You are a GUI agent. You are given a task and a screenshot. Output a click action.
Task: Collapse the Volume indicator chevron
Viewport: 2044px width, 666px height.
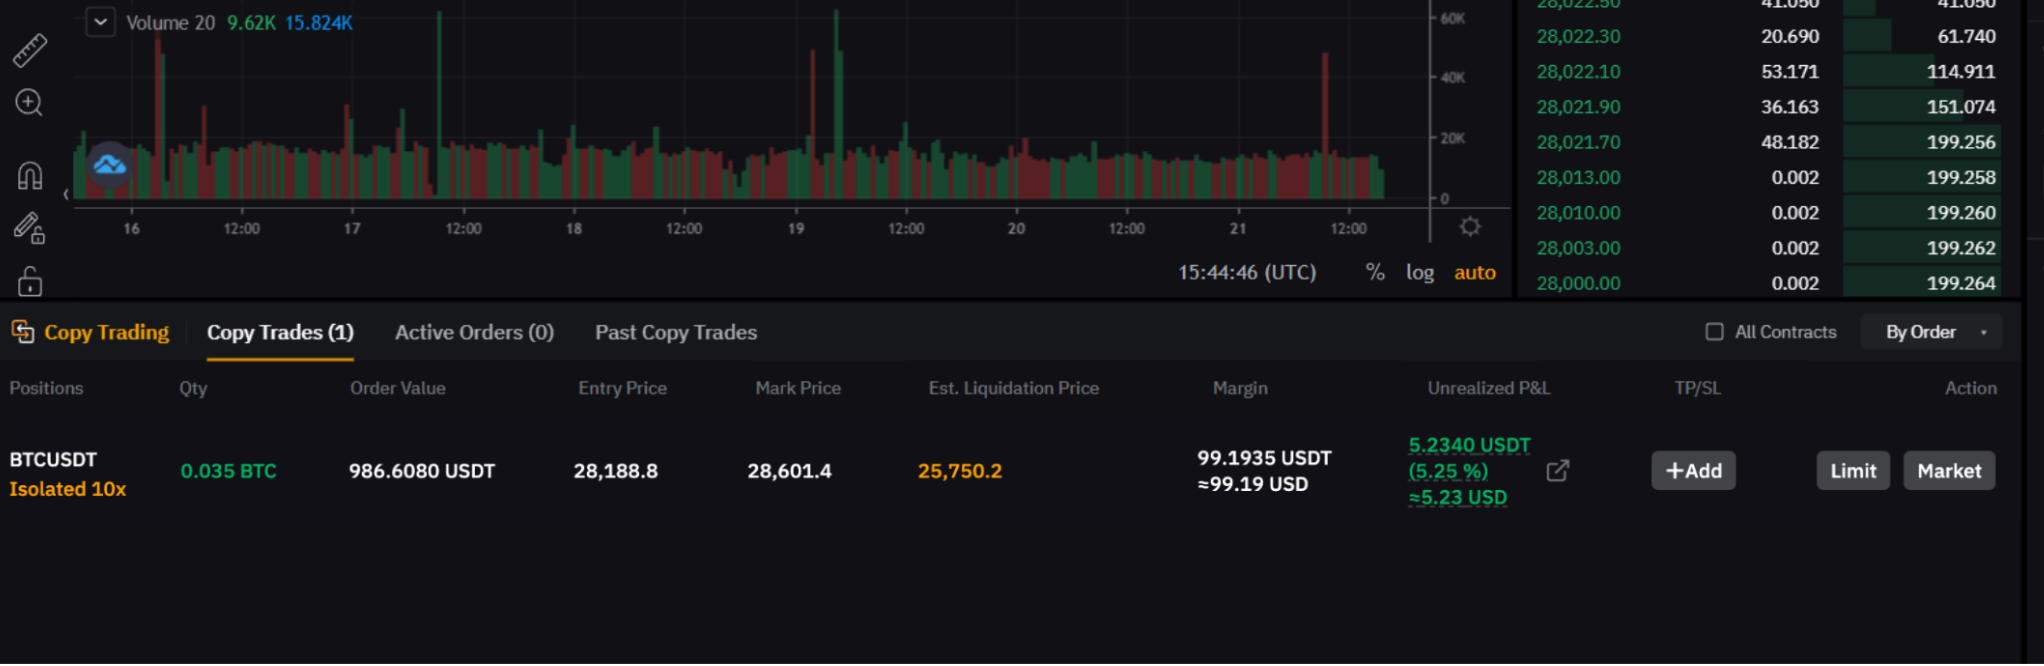100,22
